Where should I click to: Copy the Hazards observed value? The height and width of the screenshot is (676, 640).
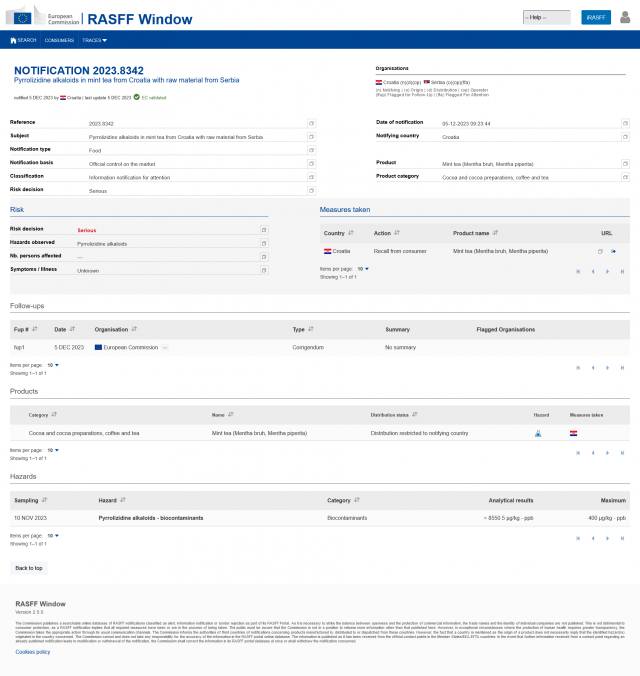click(x=264, y=243)
